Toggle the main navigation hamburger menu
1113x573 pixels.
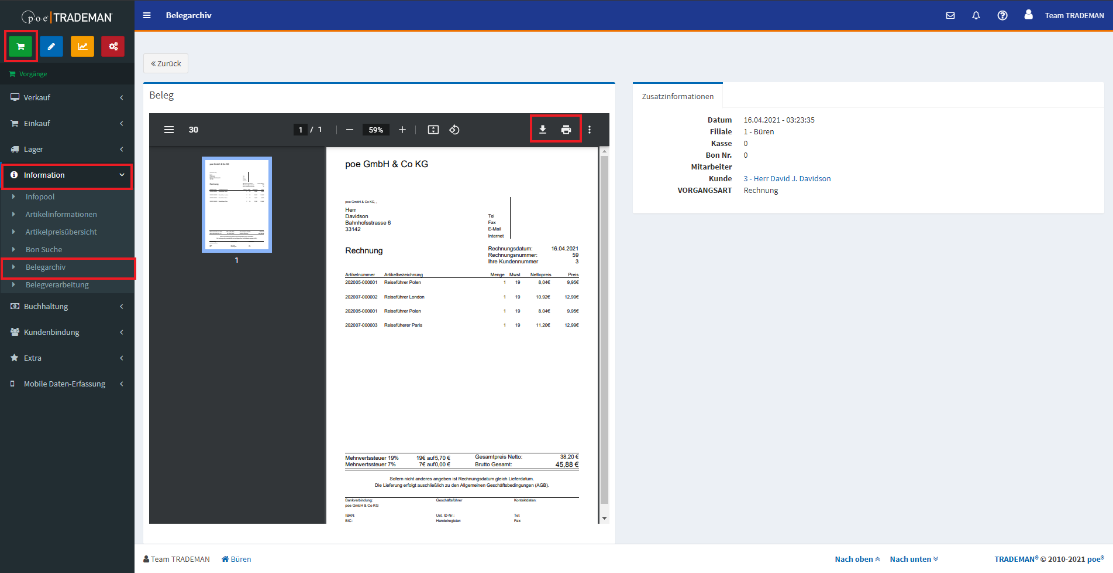pos(147,15)
